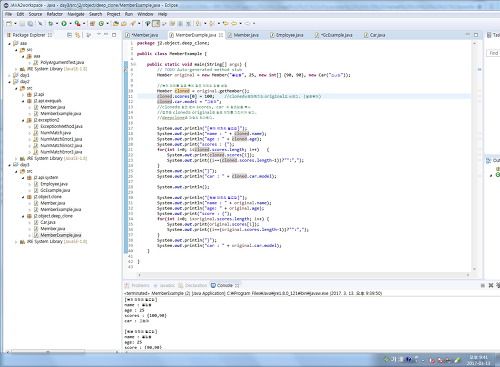Open the New Java Class dropdown arrow
The width and height of the screenshot is (500, 367).
[107, 23]
